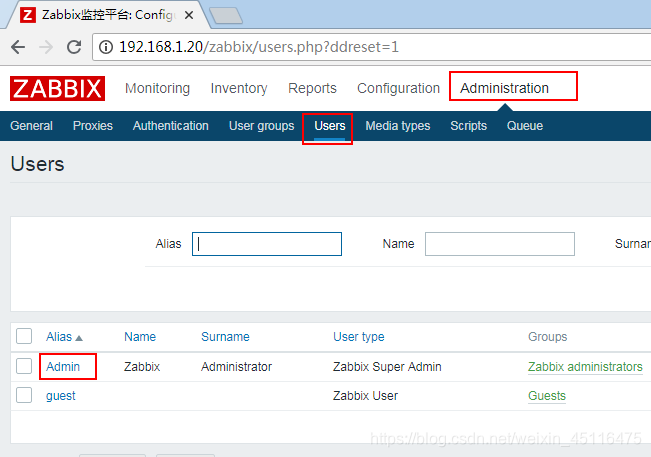Click the address bar URL
Screen dimensions: 651x457
(x=259, y=47)
